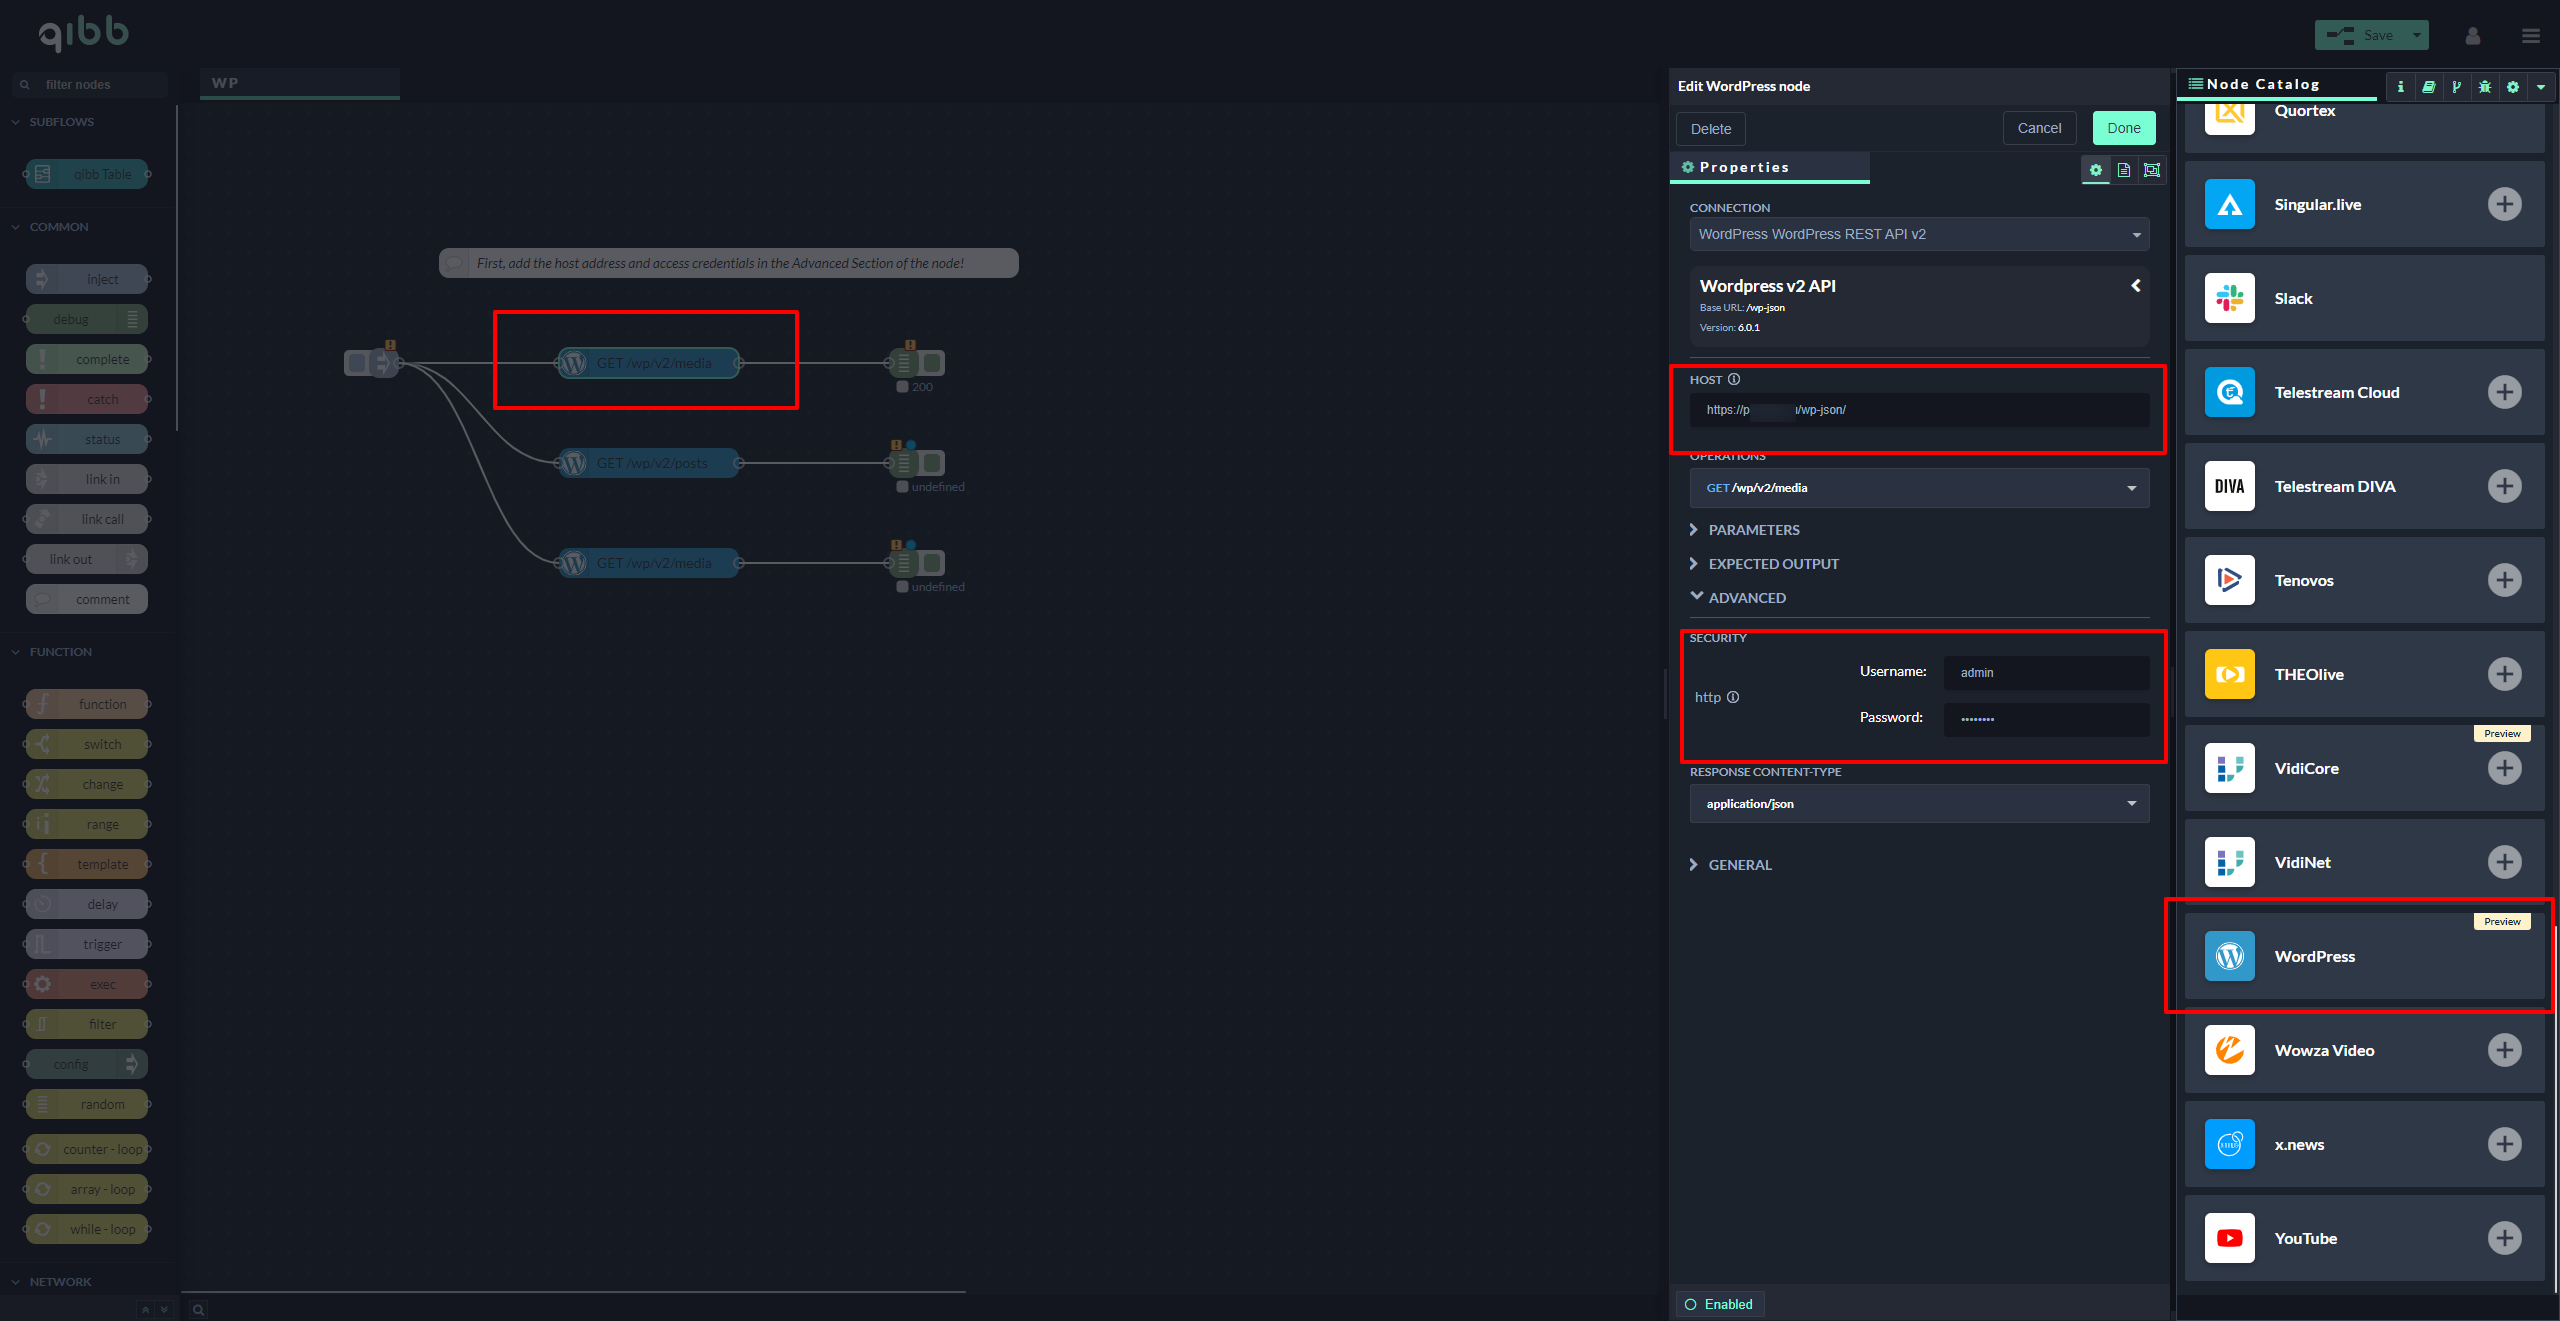The image size is (2560, 1321).
Task: Switch to the WP flow tab
Action: [299, 83]
